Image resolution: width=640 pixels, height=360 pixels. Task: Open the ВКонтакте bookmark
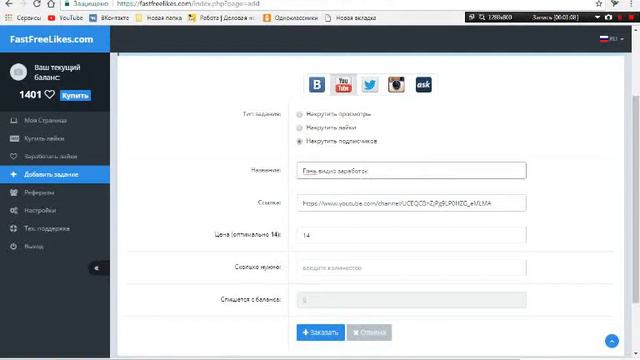pos(109,18)
